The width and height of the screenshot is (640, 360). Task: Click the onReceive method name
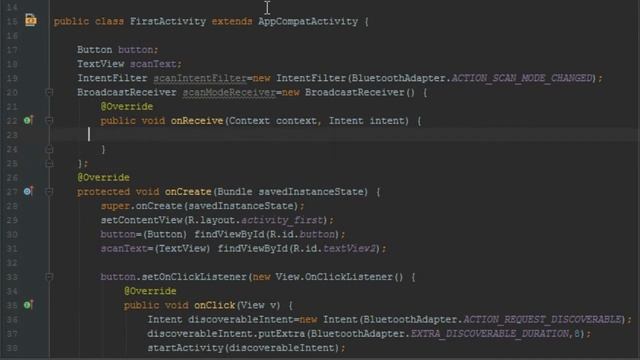pyautogui.click(x=197, y=121)
